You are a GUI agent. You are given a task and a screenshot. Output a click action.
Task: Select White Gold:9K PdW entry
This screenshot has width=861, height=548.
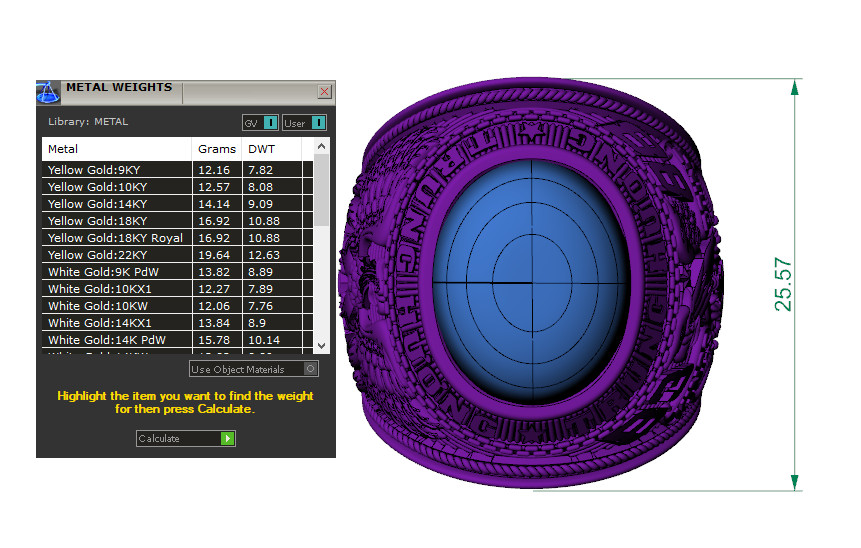coord(116,272)
